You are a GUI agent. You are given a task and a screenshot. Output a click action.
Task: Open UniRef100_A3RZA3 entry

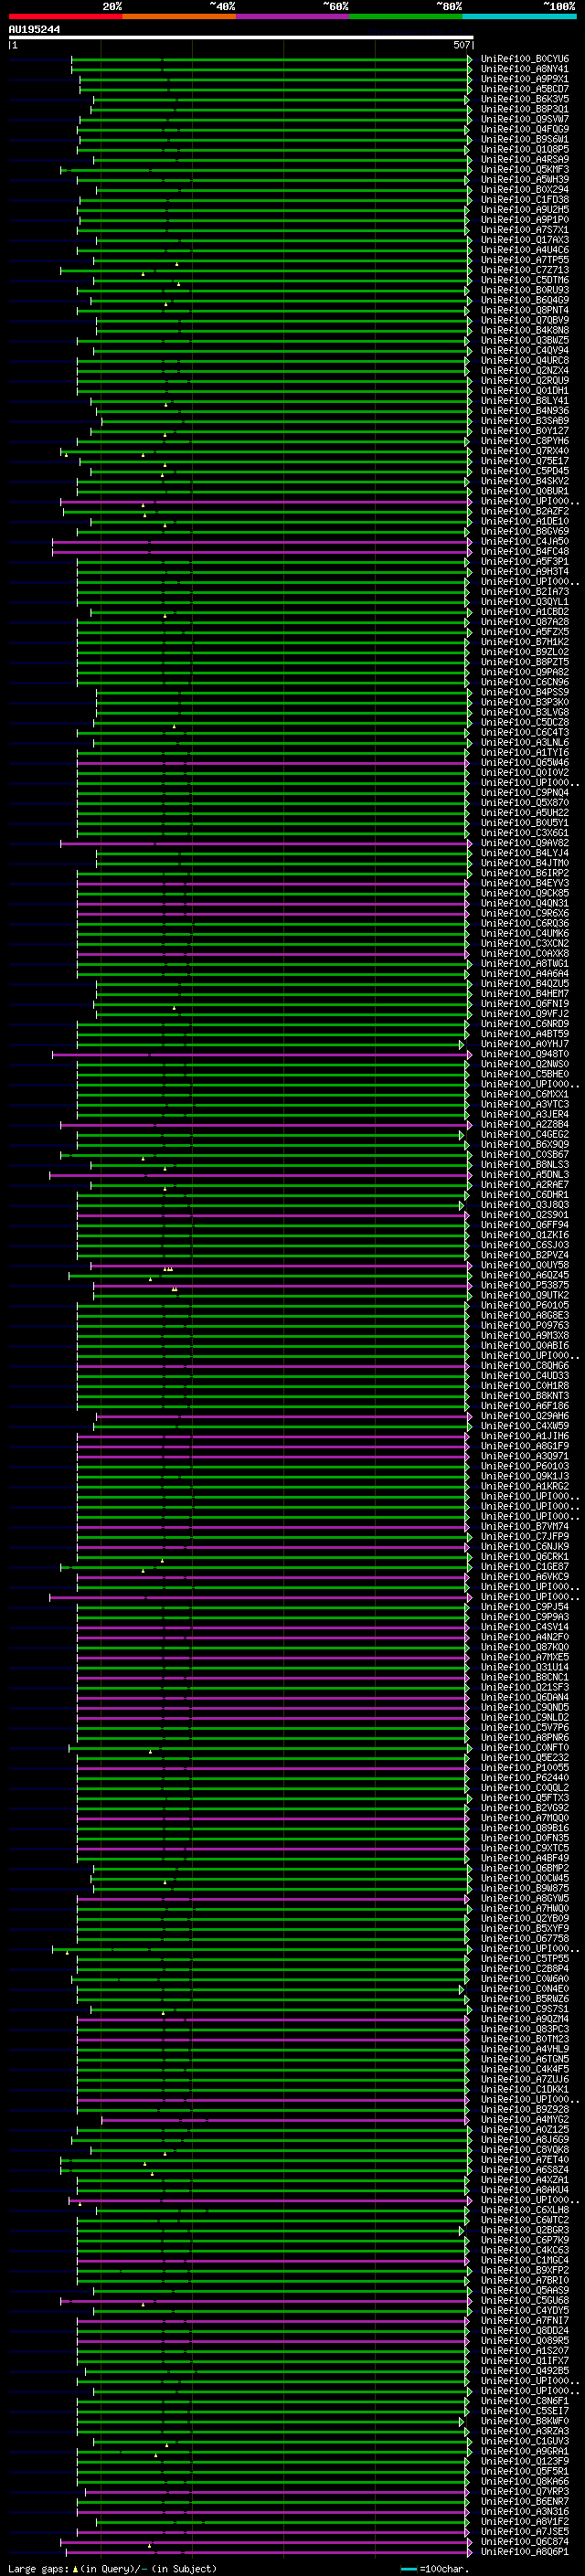coord(524,2431)
